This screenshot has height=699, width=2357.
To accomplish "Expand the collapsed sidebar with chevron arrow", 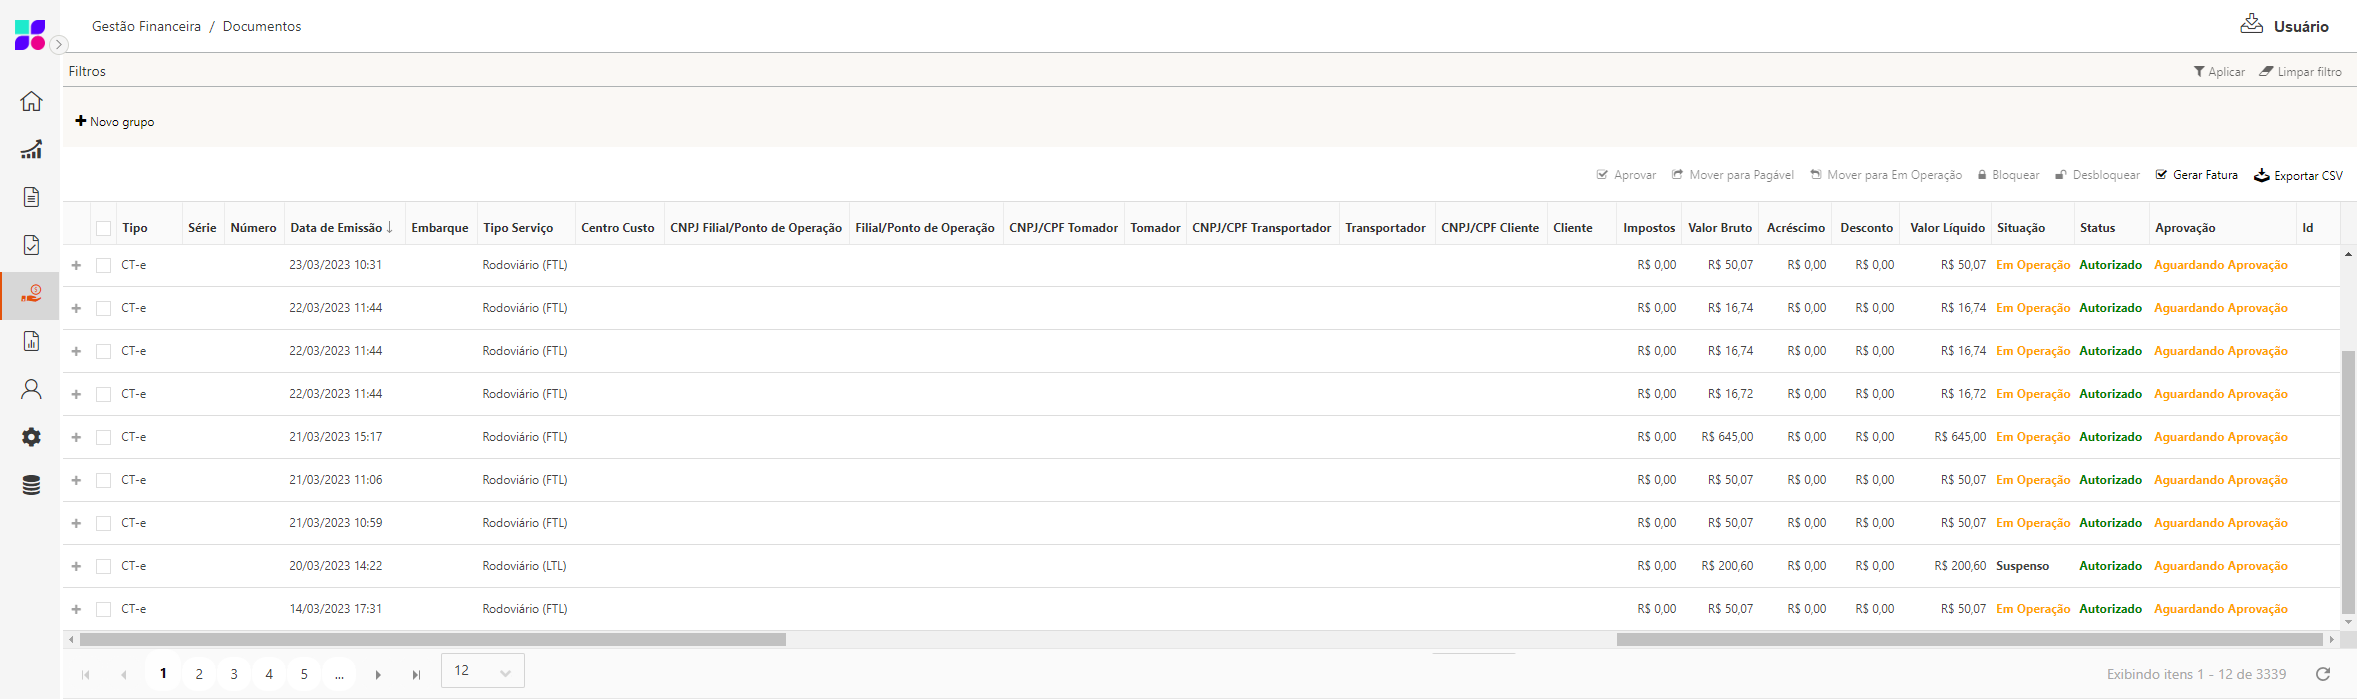I will pyautogui.click(x=59, y=44).
